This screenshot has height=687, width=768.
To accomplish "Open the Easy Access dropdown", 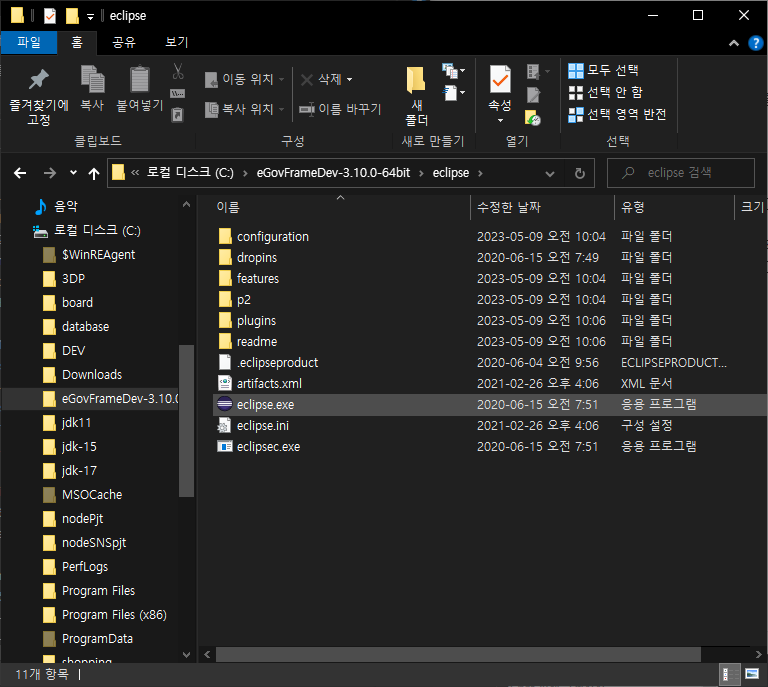I will 454,93.
